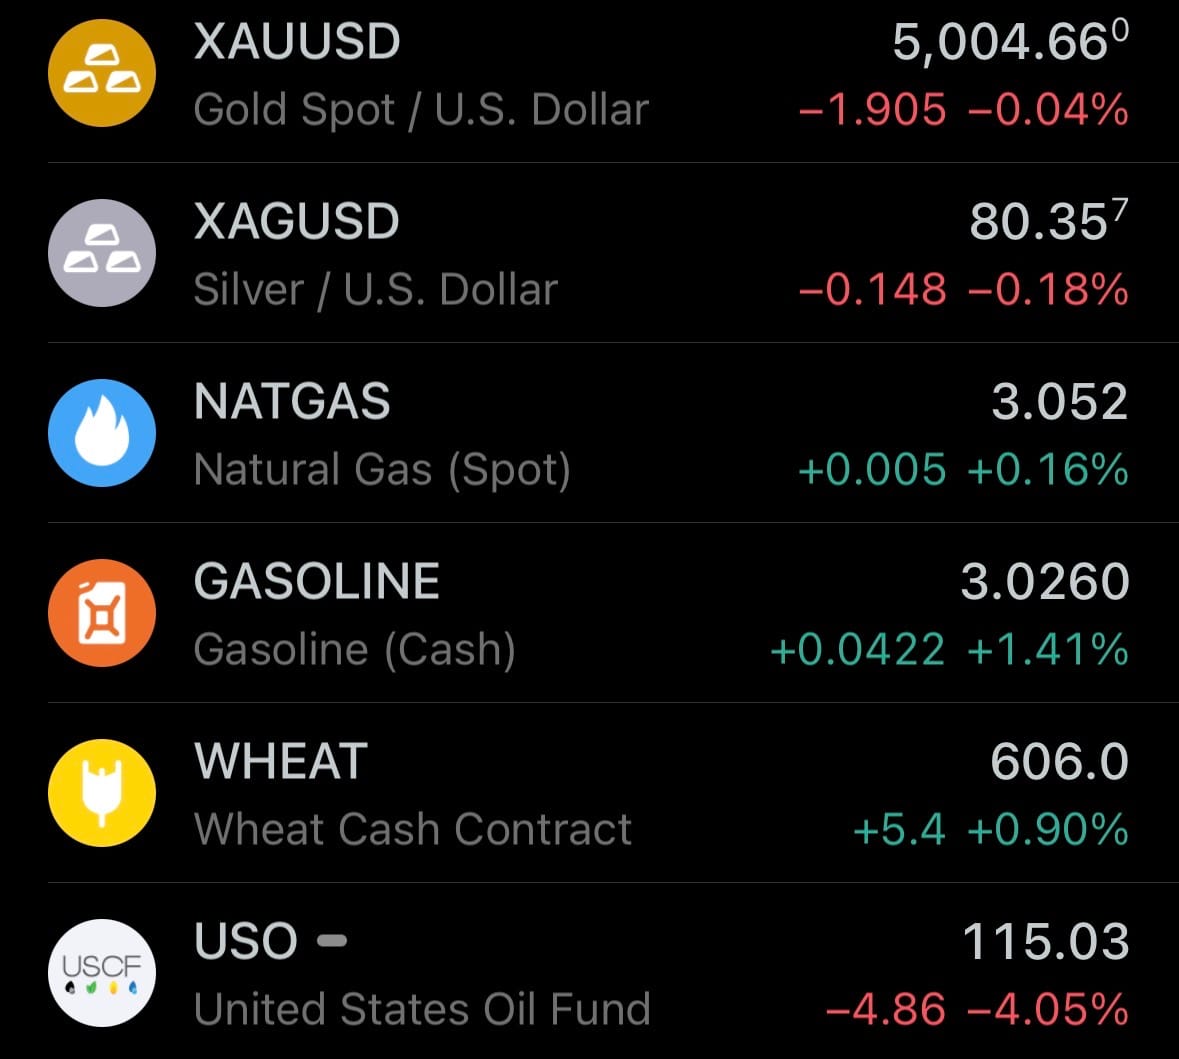Viewport: 1179px width, 1059px height.
Task: Tap the natural gas change +0.16%
Action: click(x=1048, y=470)
